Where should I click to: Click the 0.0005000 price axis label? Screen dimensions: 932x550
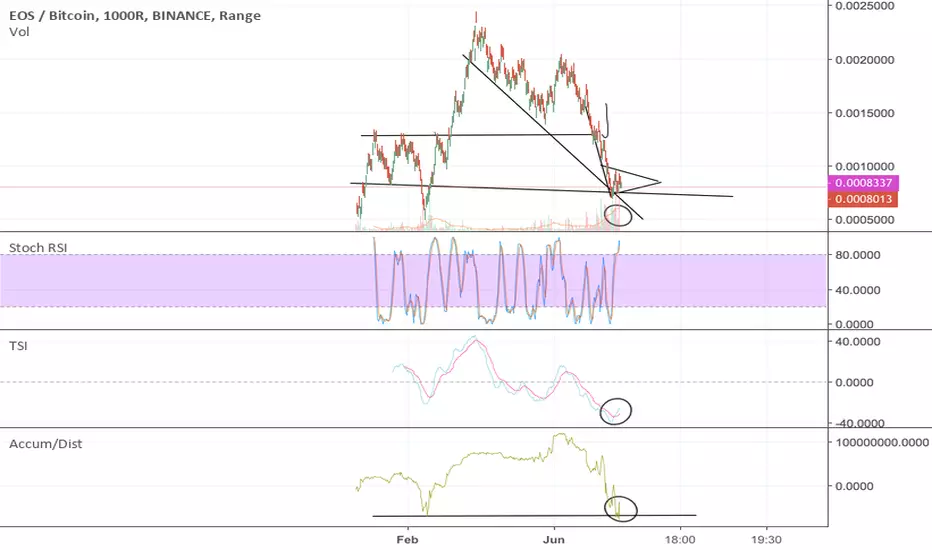pyautogui.click(x=865, y=219)
